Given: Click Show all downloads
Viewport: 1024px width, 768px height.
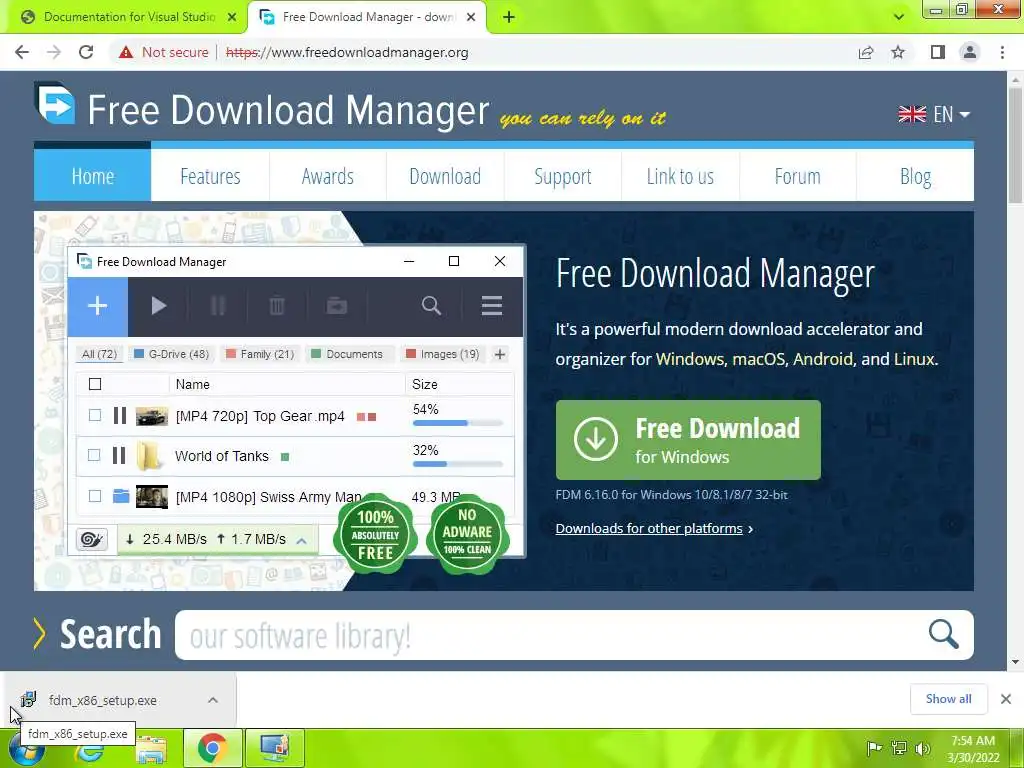Looking at the screenshot, I should tap(948, 699).
